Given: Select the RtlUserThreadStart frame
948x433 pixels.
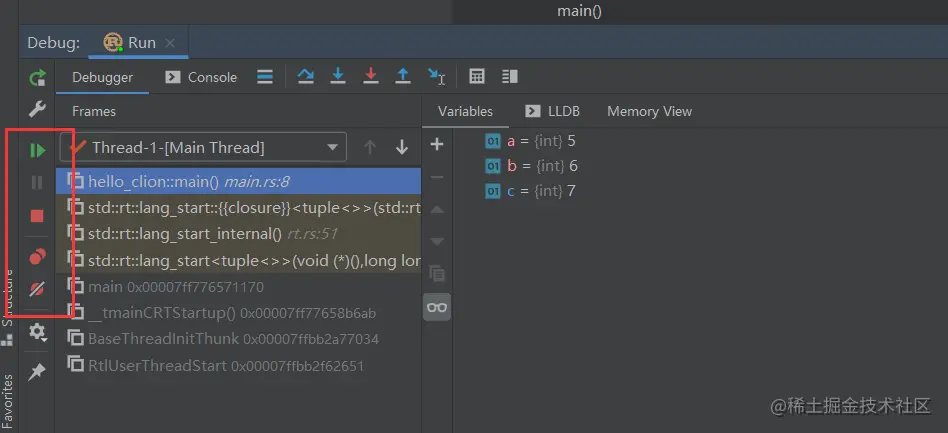Looking at the screenshot, I should [x=238, y=365].
